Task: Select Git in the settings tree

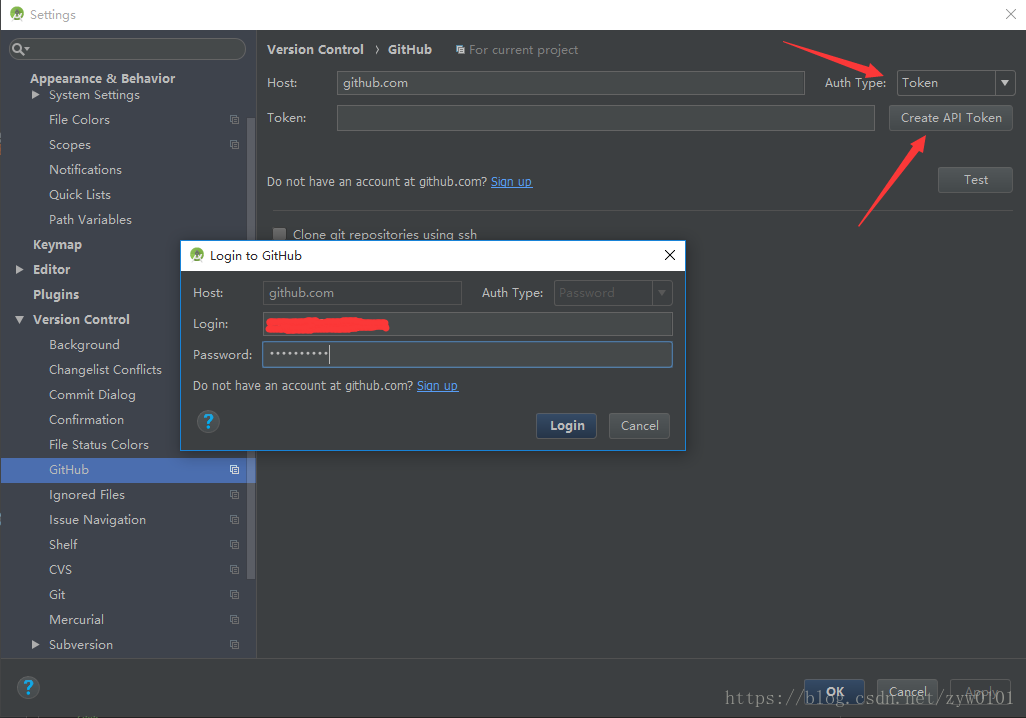Action: tap(57, 595)
